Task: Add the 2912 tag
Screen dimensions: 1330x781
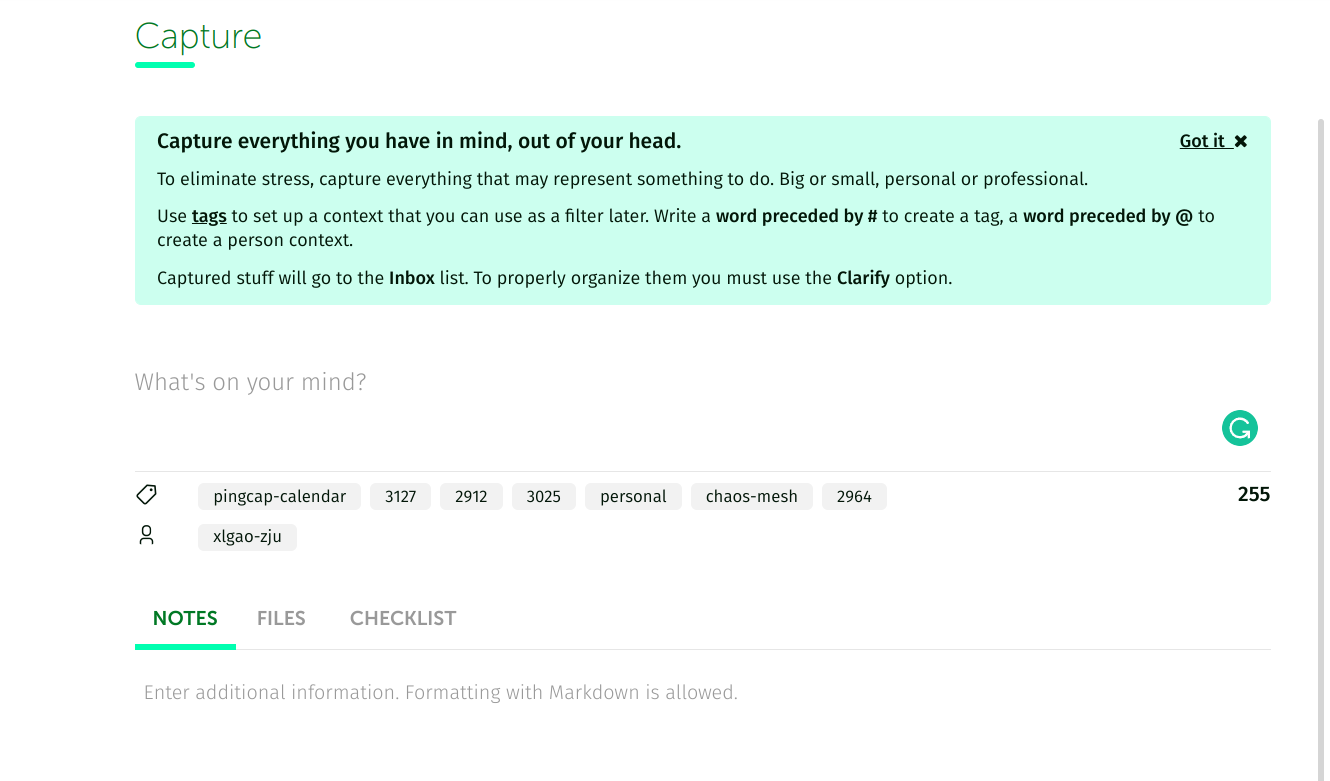Action: [471, 496]
